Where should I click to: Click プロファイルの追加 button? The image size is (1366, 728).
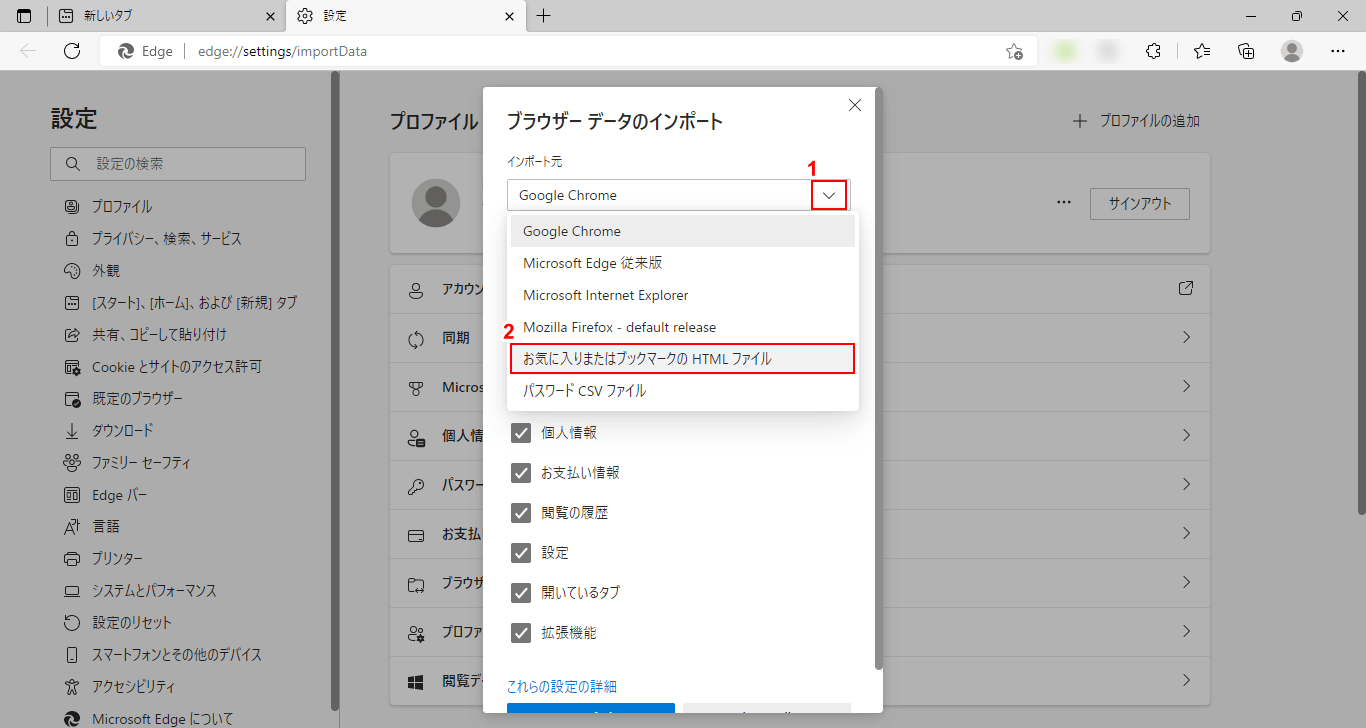[1136, 121]
